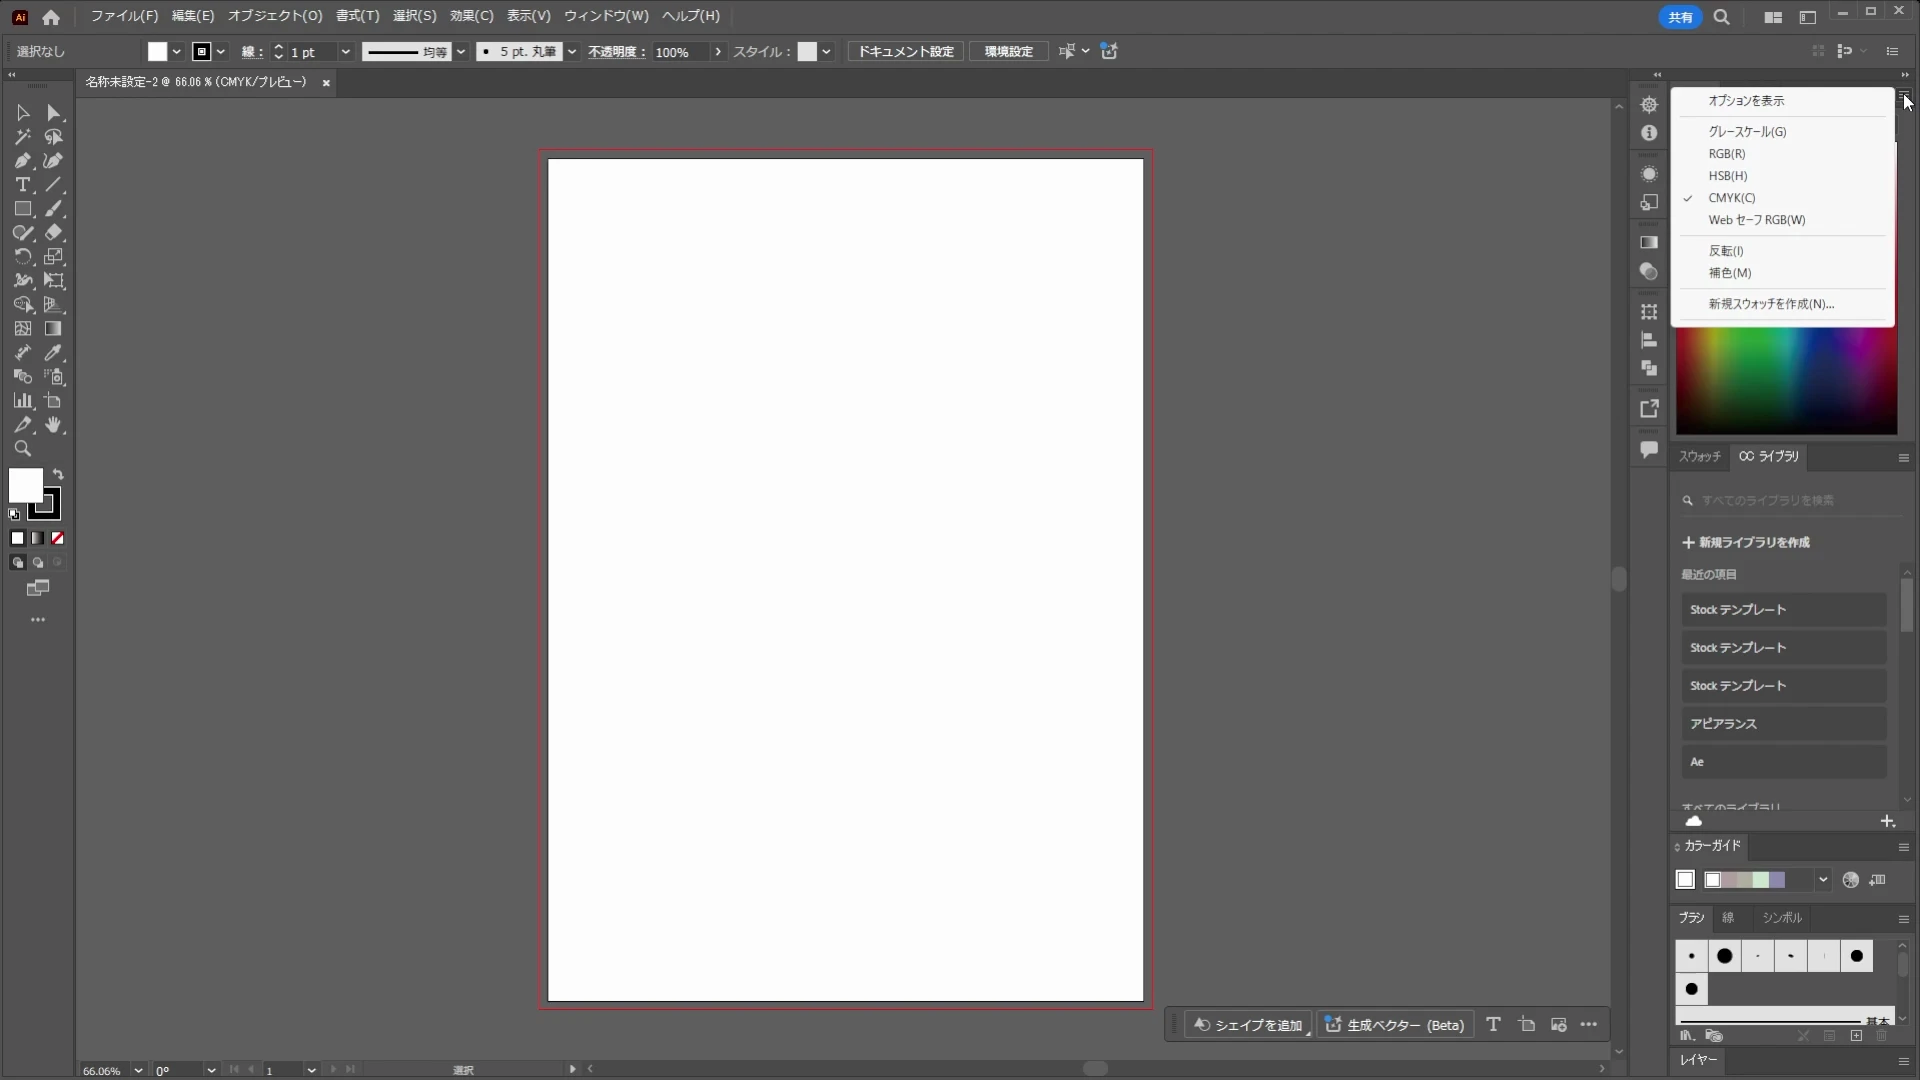1920x1080 pixels.
Task: Open the opacity dropdown arrow
Action: pos(717,52)
